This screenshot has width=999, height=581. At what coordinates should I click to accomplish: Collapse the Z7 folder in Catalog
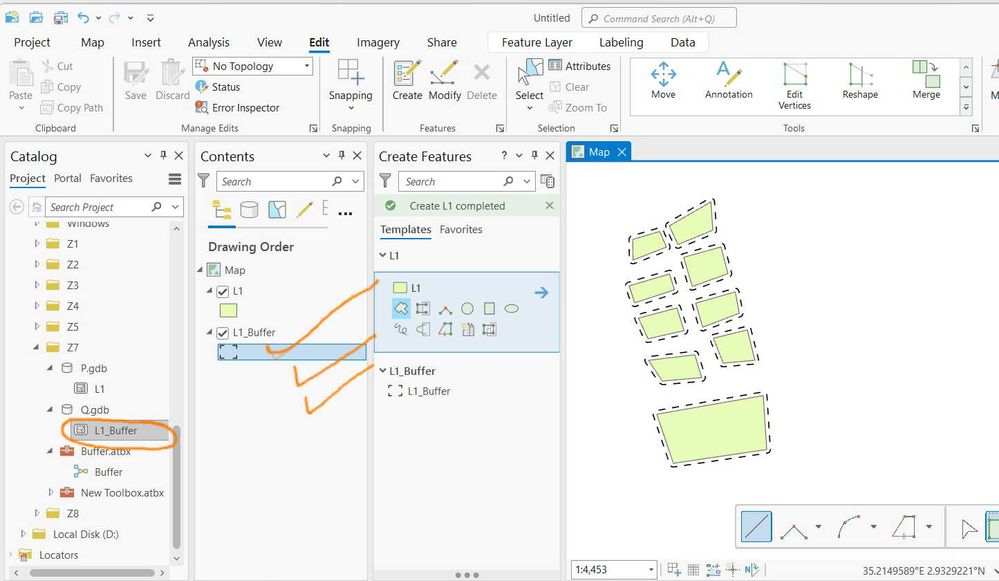point(37,347)
